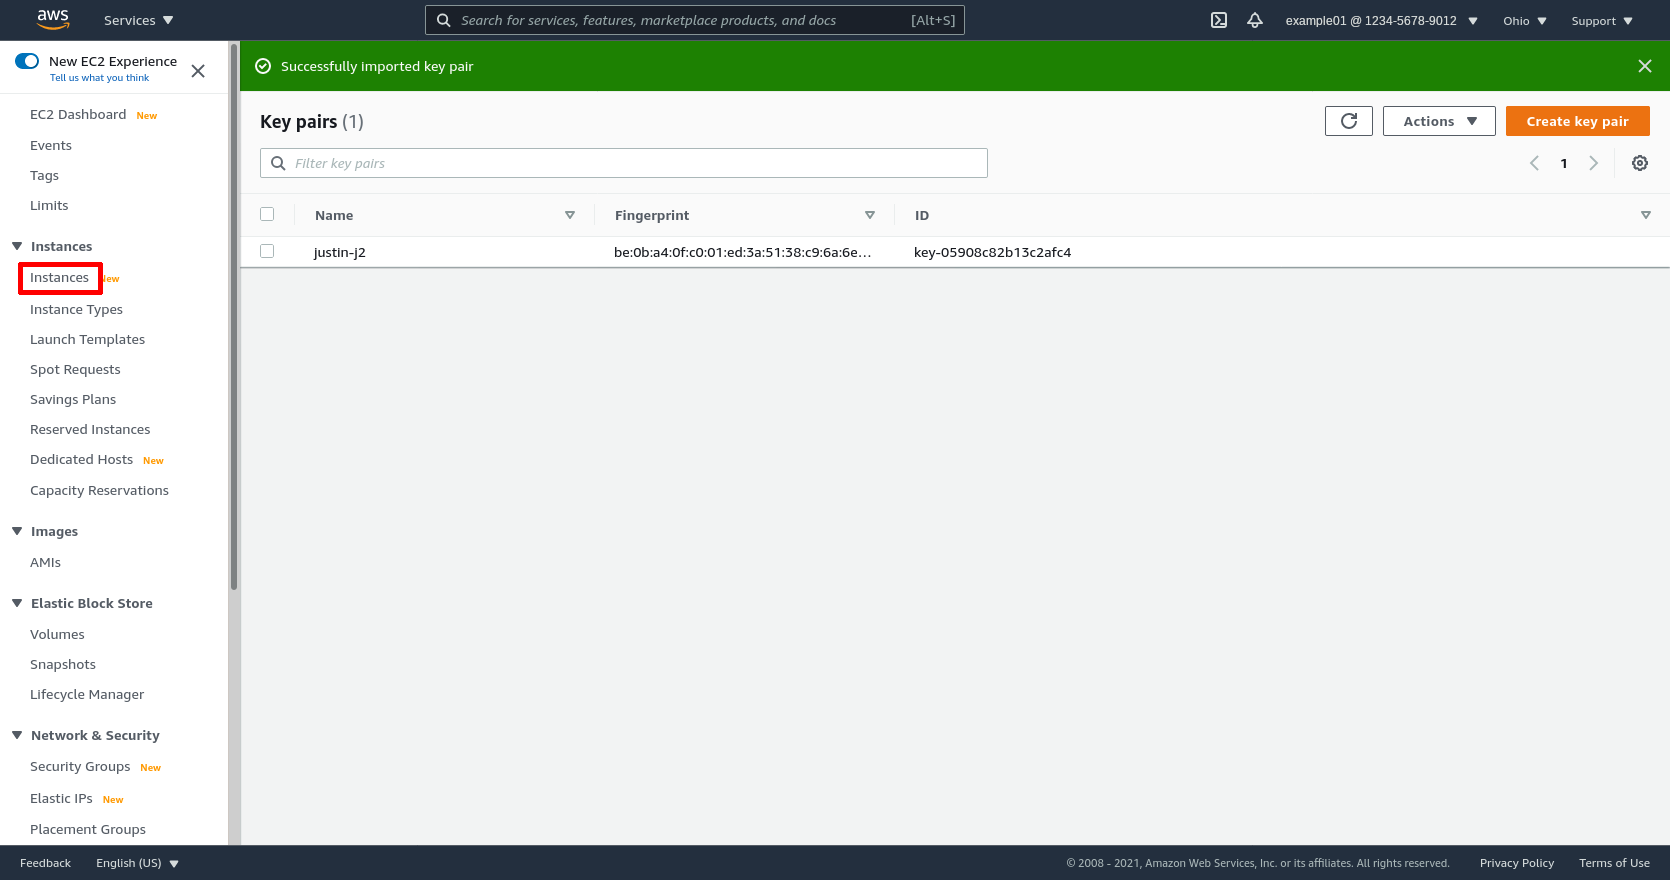The image size is (1670, 880).
Task: Select key pair name justin-j2
Action: [x=339, y=252]
